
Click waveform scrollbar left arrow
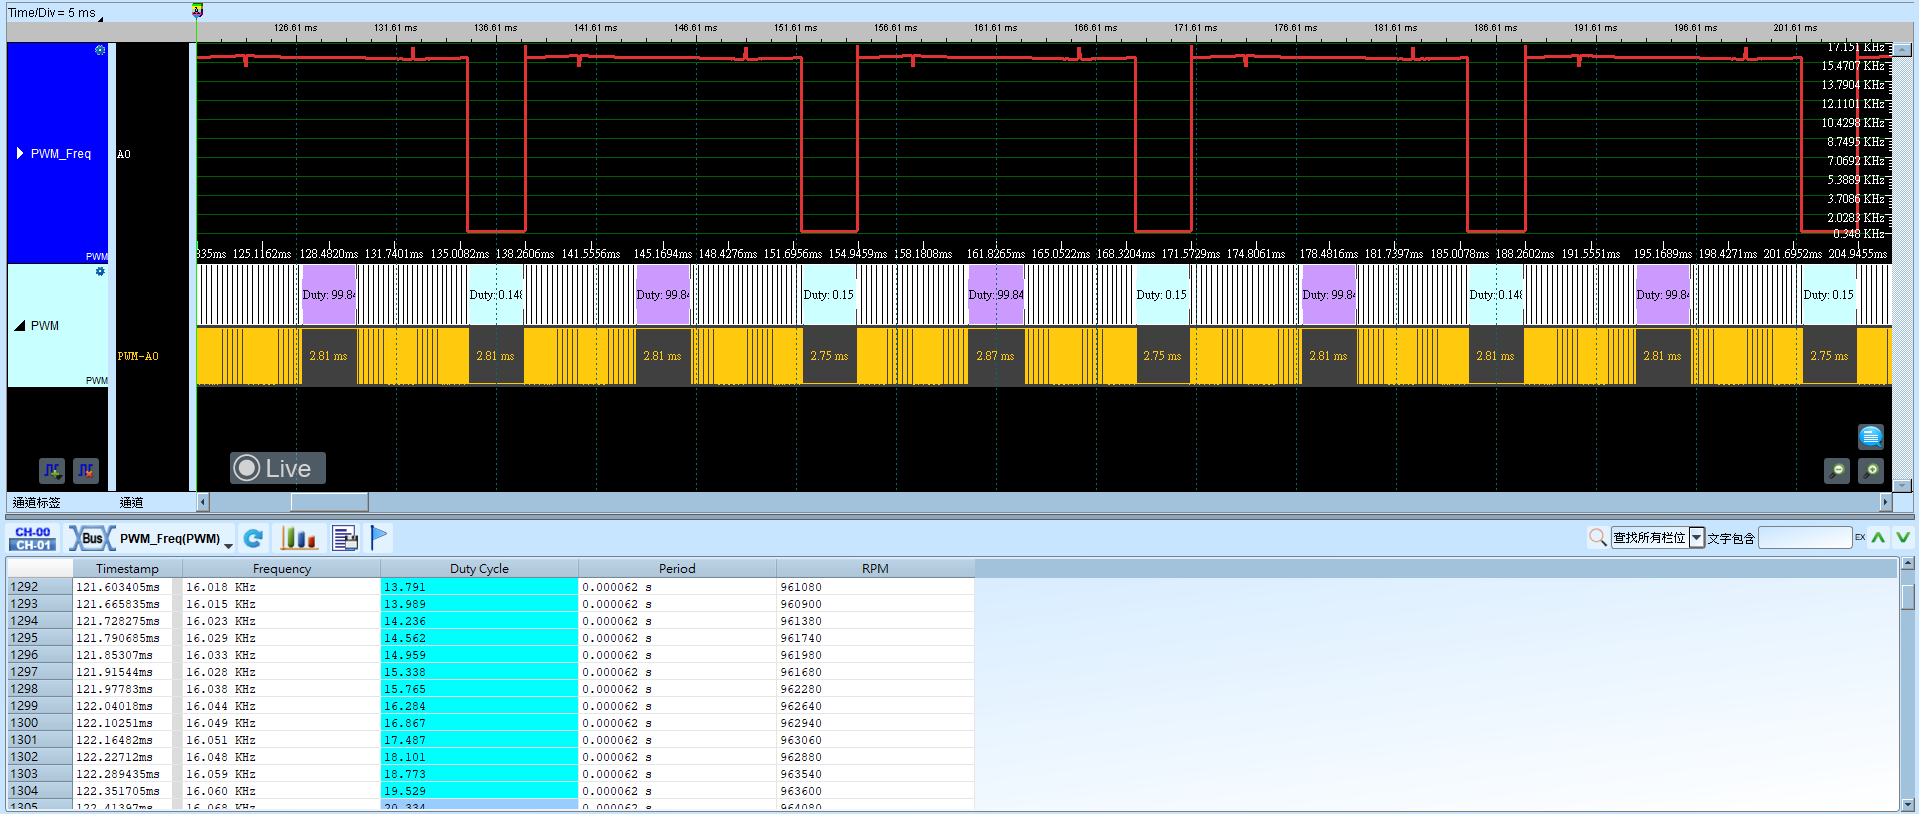pyautogui.click(x=203, y=502)
